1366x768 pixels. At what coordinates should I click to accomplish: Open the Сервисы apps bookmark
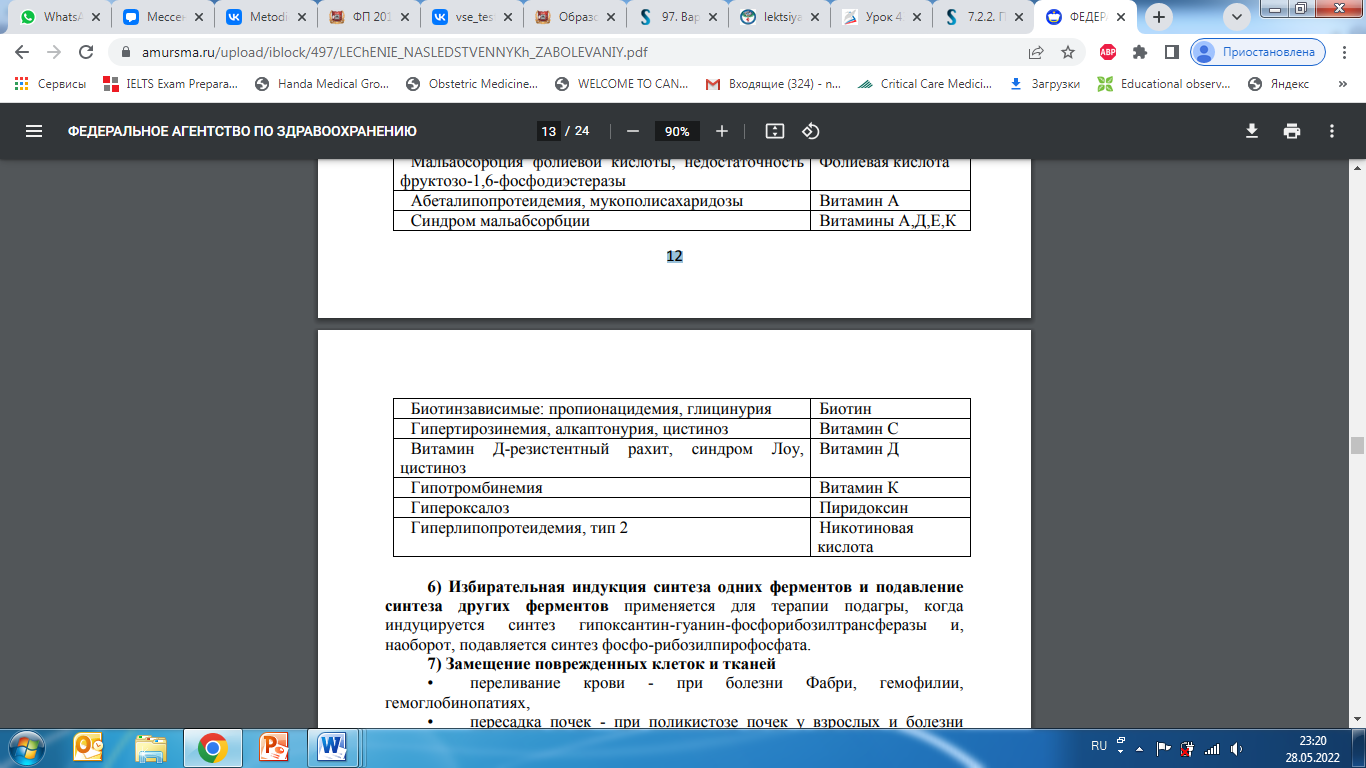(50, 84)
